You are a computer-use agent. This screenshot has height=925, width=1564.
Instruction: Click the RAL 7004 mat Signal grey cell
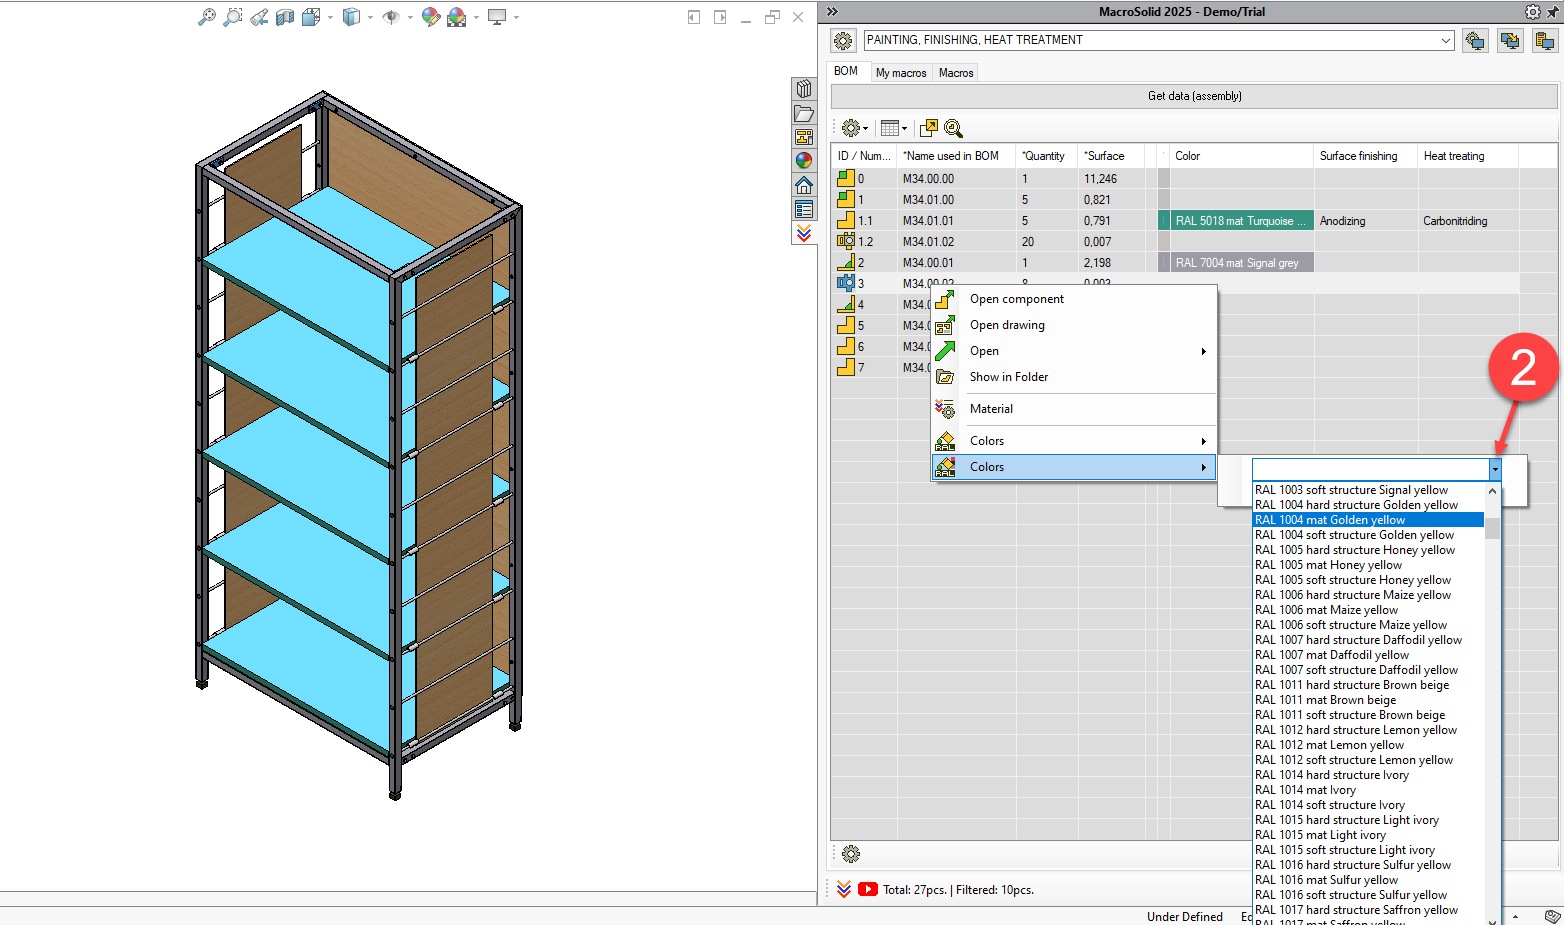(1240, 263)
